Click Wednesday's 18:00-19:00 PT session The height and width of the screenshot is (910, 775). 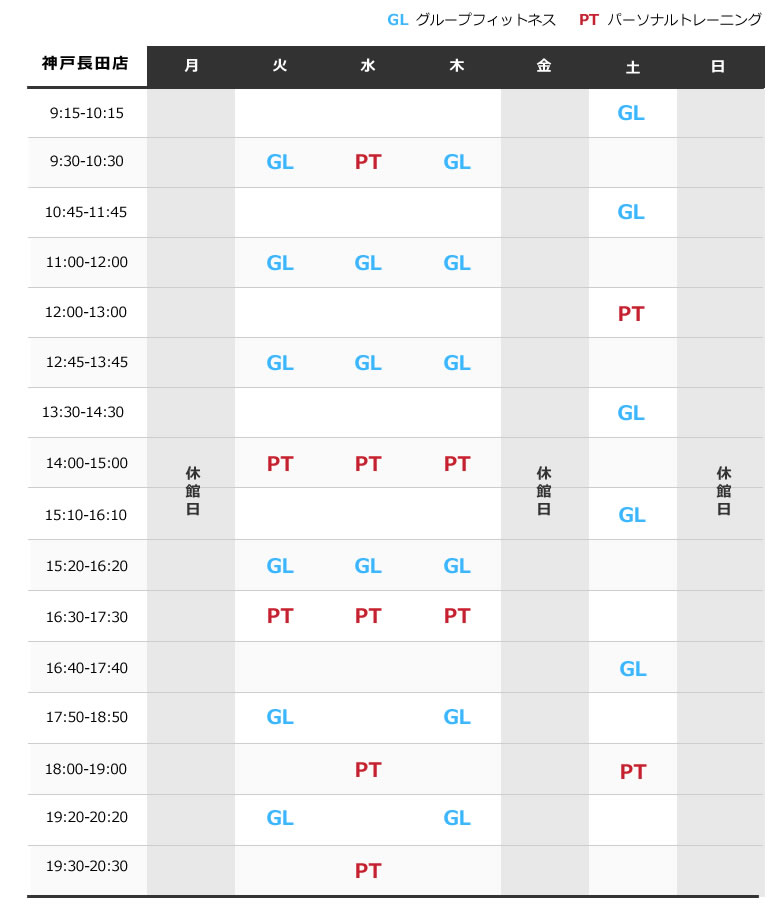(x=368, y=770)
